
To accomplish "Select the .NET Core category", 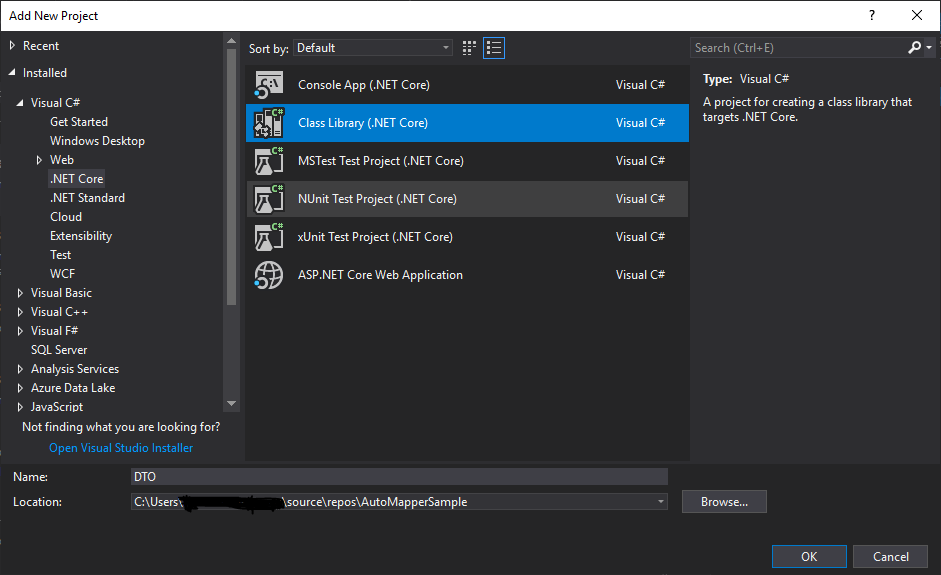I will (x=76, y=179).
